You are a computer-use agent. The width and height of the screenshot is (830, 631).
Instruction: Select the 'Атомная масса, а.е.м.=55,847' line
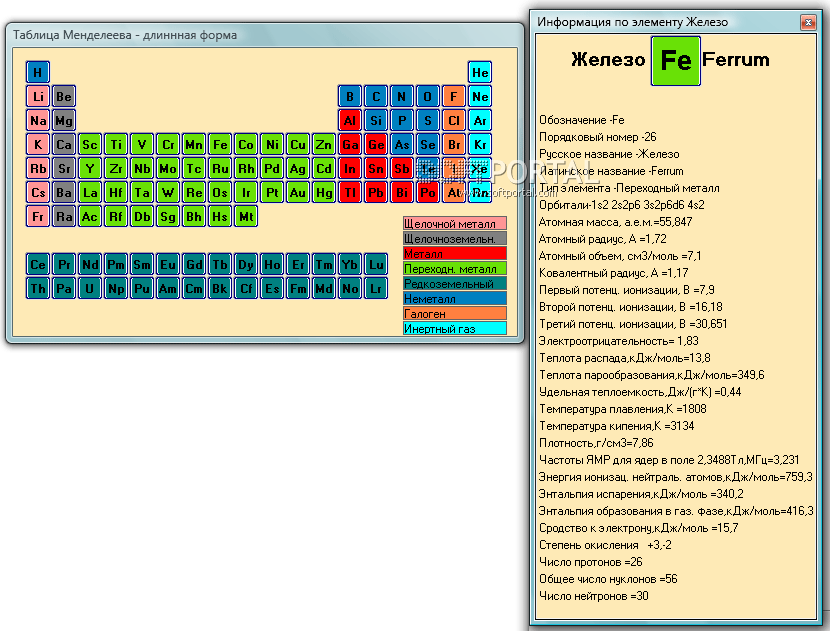coord(616,222)
